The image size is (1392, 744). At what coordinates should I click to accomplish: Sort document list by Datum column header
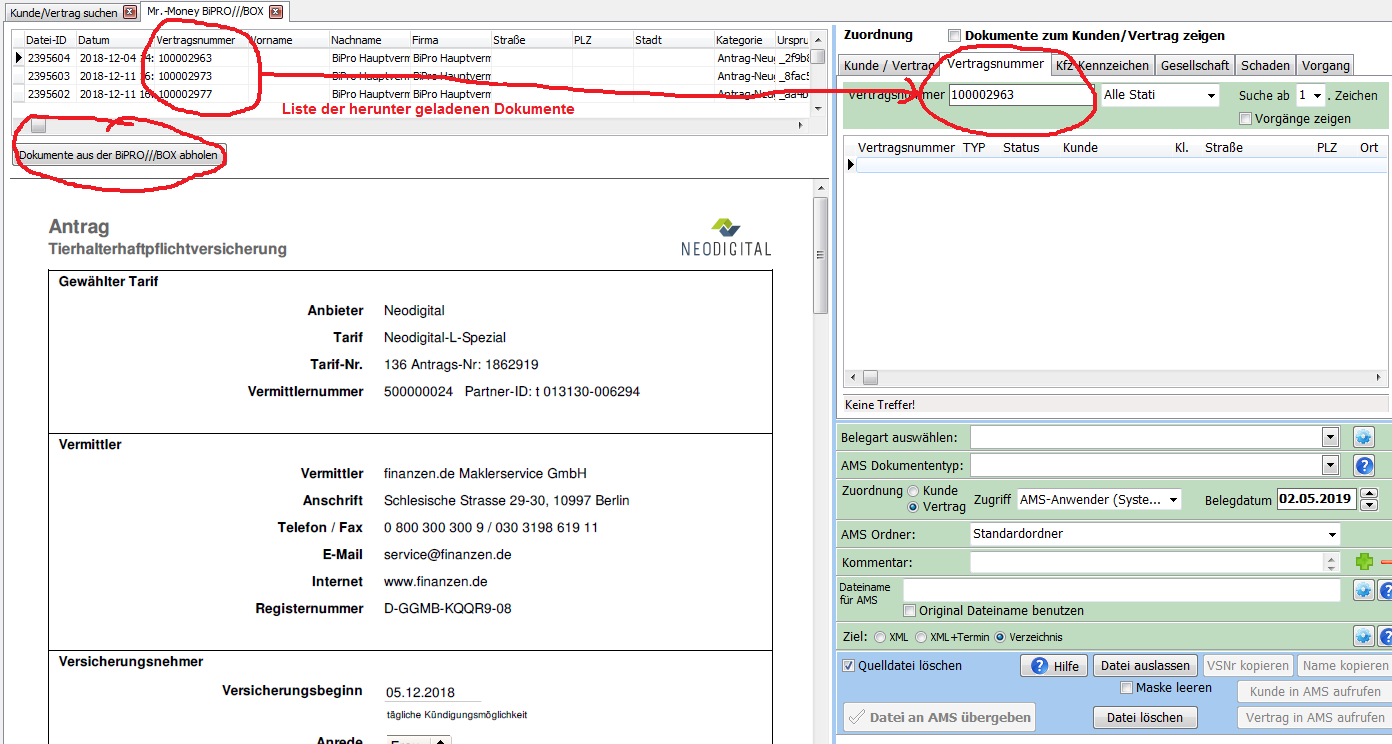tap(115, 40)
